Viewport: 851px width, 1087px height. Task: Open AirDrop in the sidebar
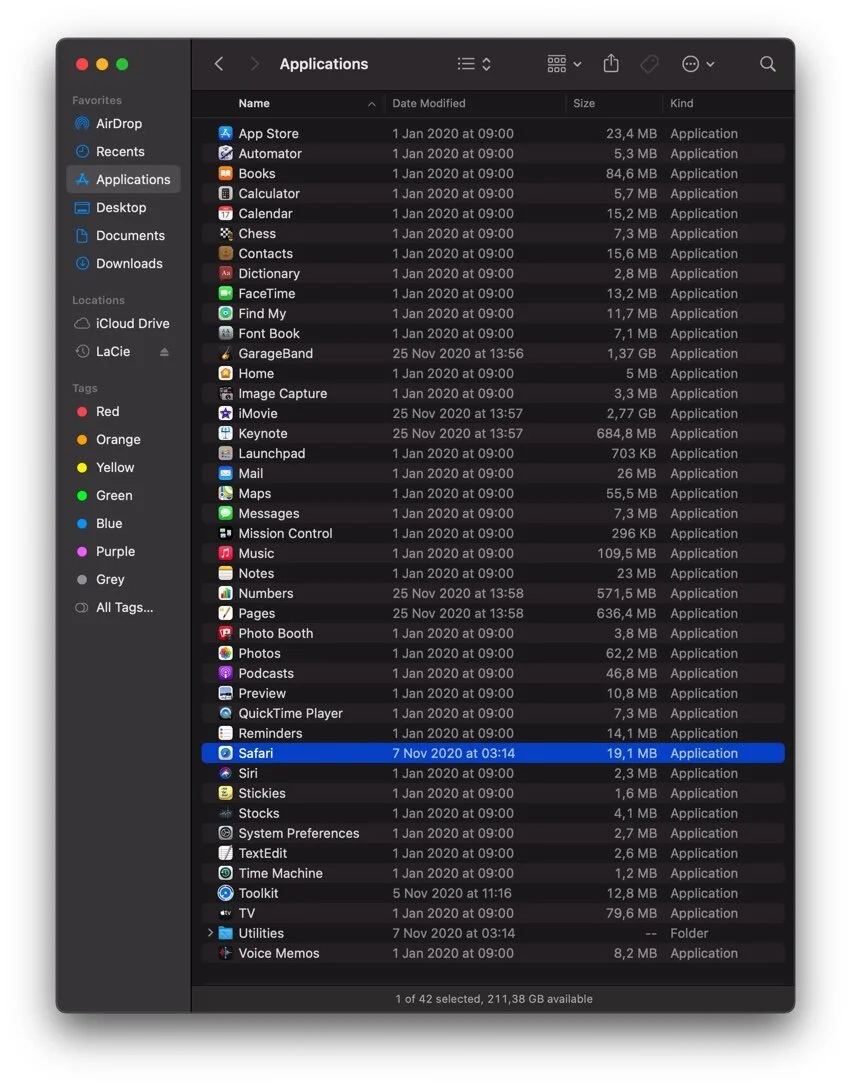[123, 123]
